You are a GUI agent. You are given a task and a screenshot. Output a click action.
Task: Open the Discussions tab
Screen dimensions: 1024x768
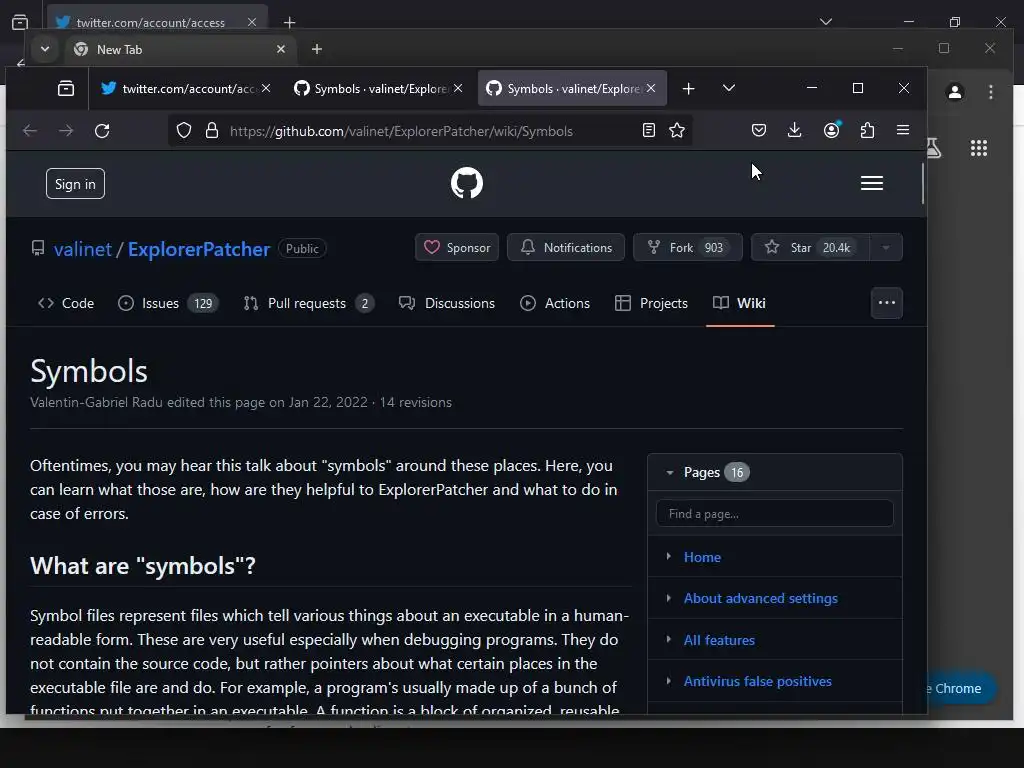[447, 303]
